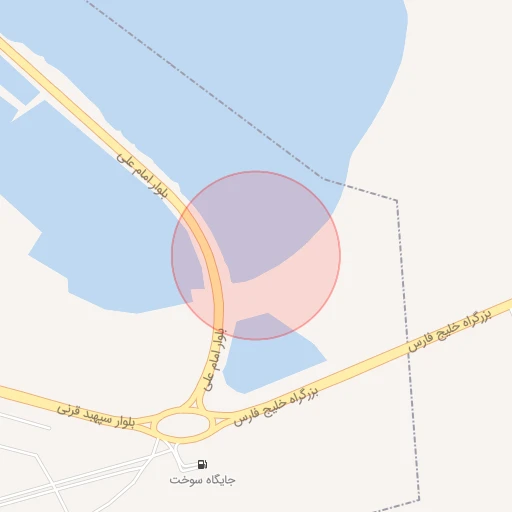
Task: Click the oval island inside the roundabout
Action: [x=183, y=425]
